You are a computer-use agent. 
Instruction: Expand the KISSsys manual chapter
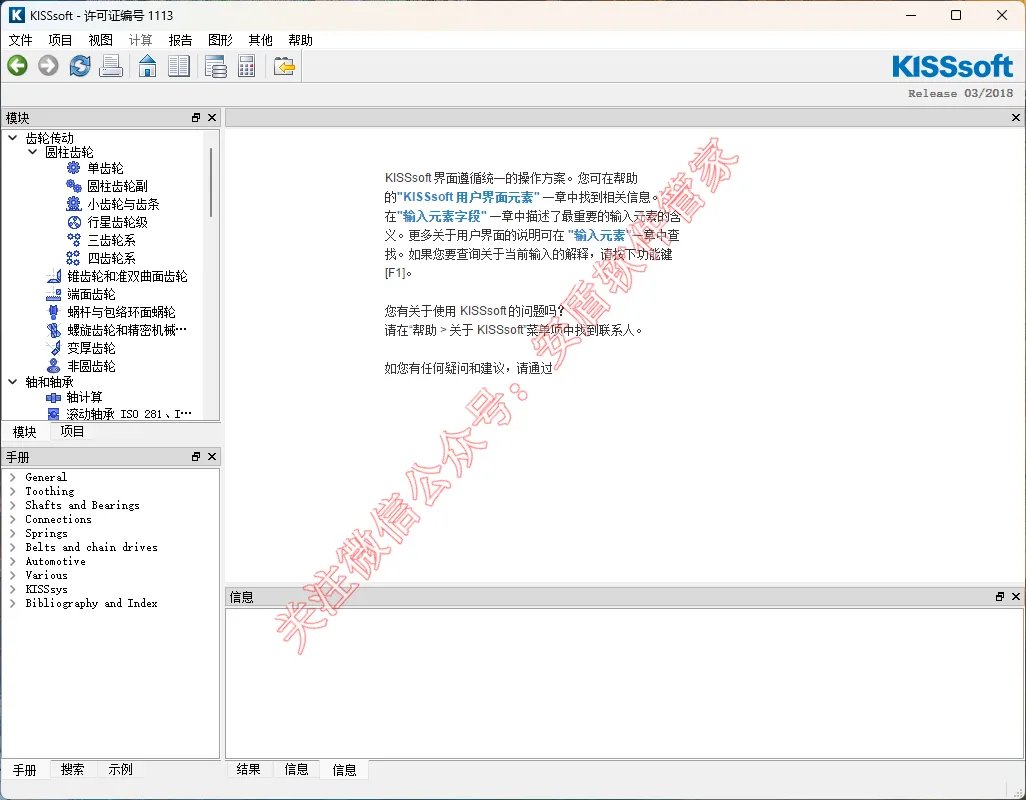coord(12,589)
